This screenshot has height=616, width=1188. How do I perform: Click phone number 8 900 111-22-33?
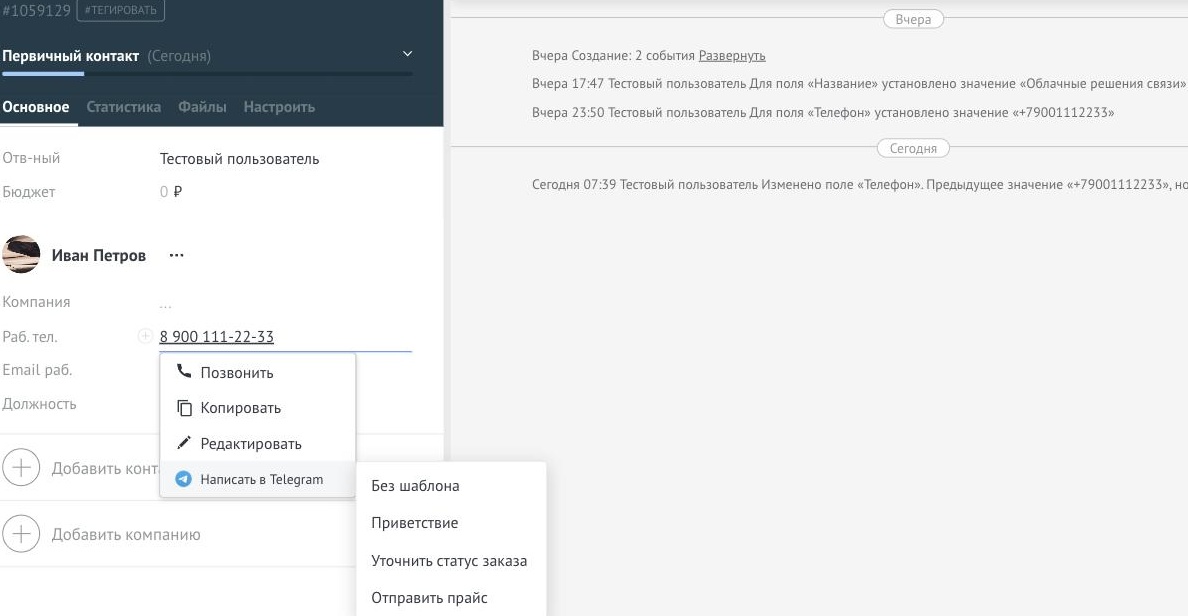tap(217, 336)
